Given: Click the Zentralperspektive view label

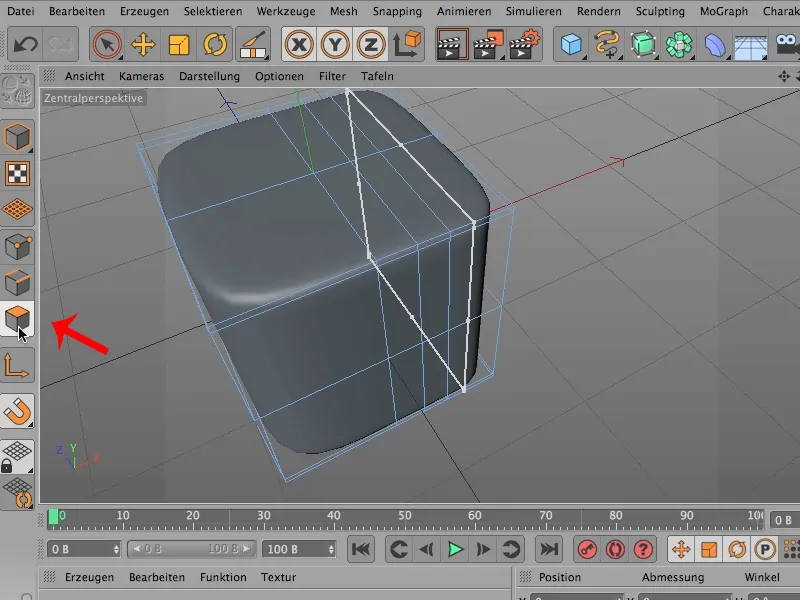Looking at the screenshot, I should pyautogui.click(x=93, y=98).
